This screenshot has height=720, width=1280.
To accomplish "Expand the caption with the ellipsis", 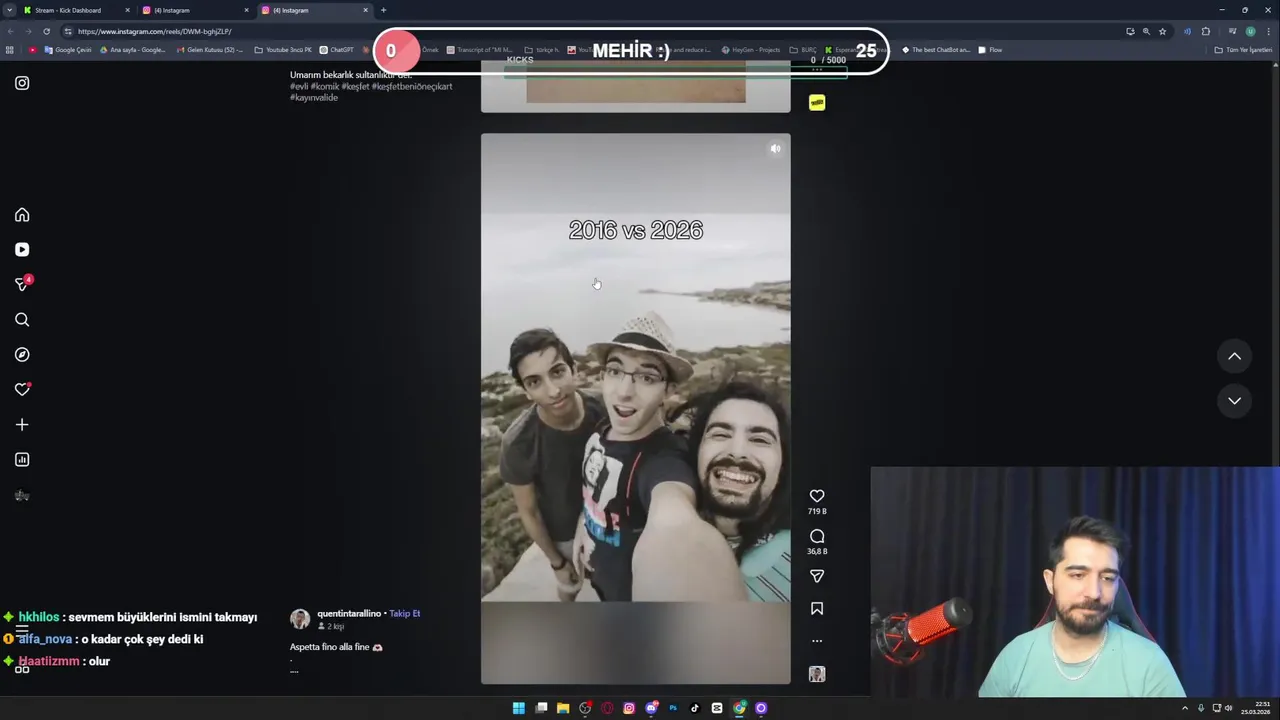I will pyautogui.click(x=294, y=671).
